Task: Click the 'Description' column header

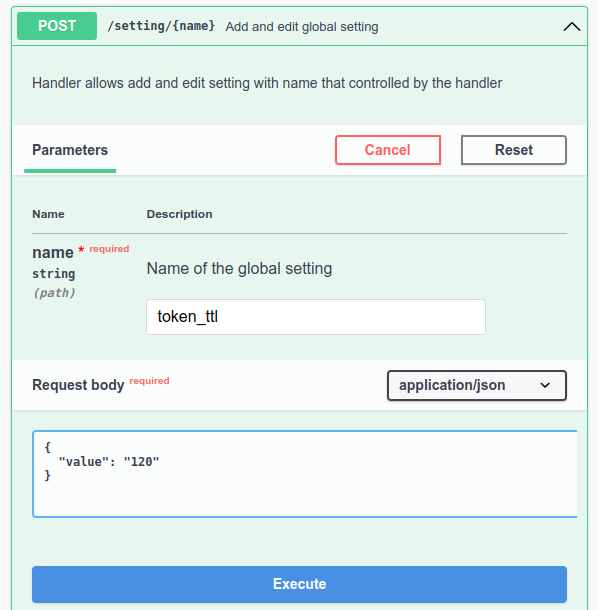Action: point(179,214)
